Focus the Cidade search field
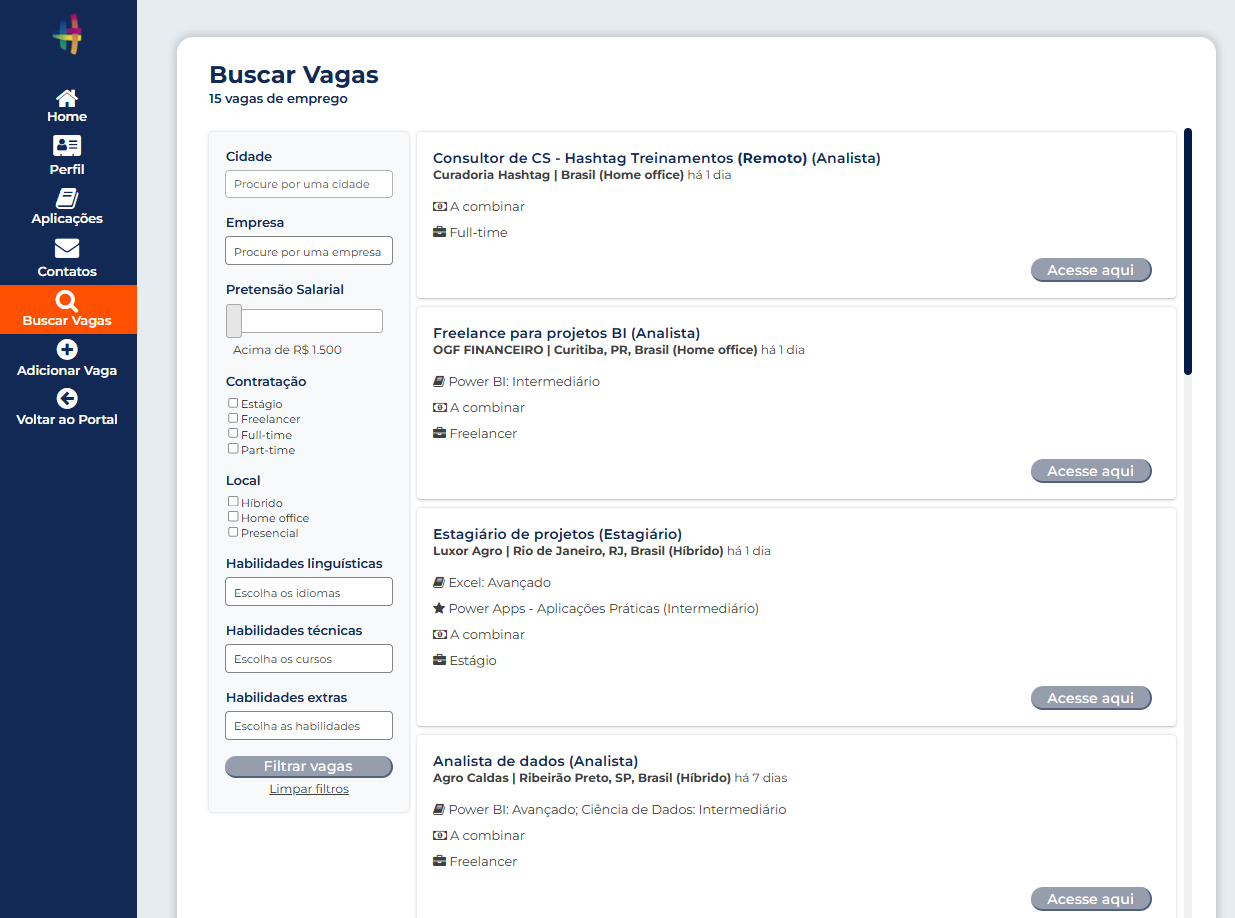Screen dimensions: 1235x918 pos(308,184)
